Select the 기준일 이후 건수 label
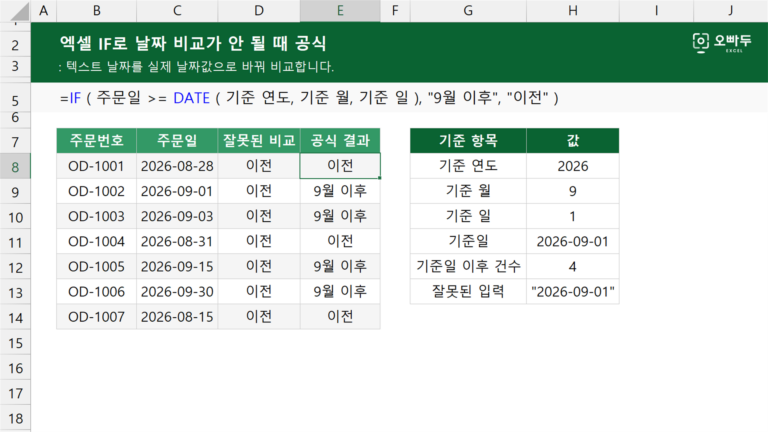This screenshot has width=768, height=432. 468,266
